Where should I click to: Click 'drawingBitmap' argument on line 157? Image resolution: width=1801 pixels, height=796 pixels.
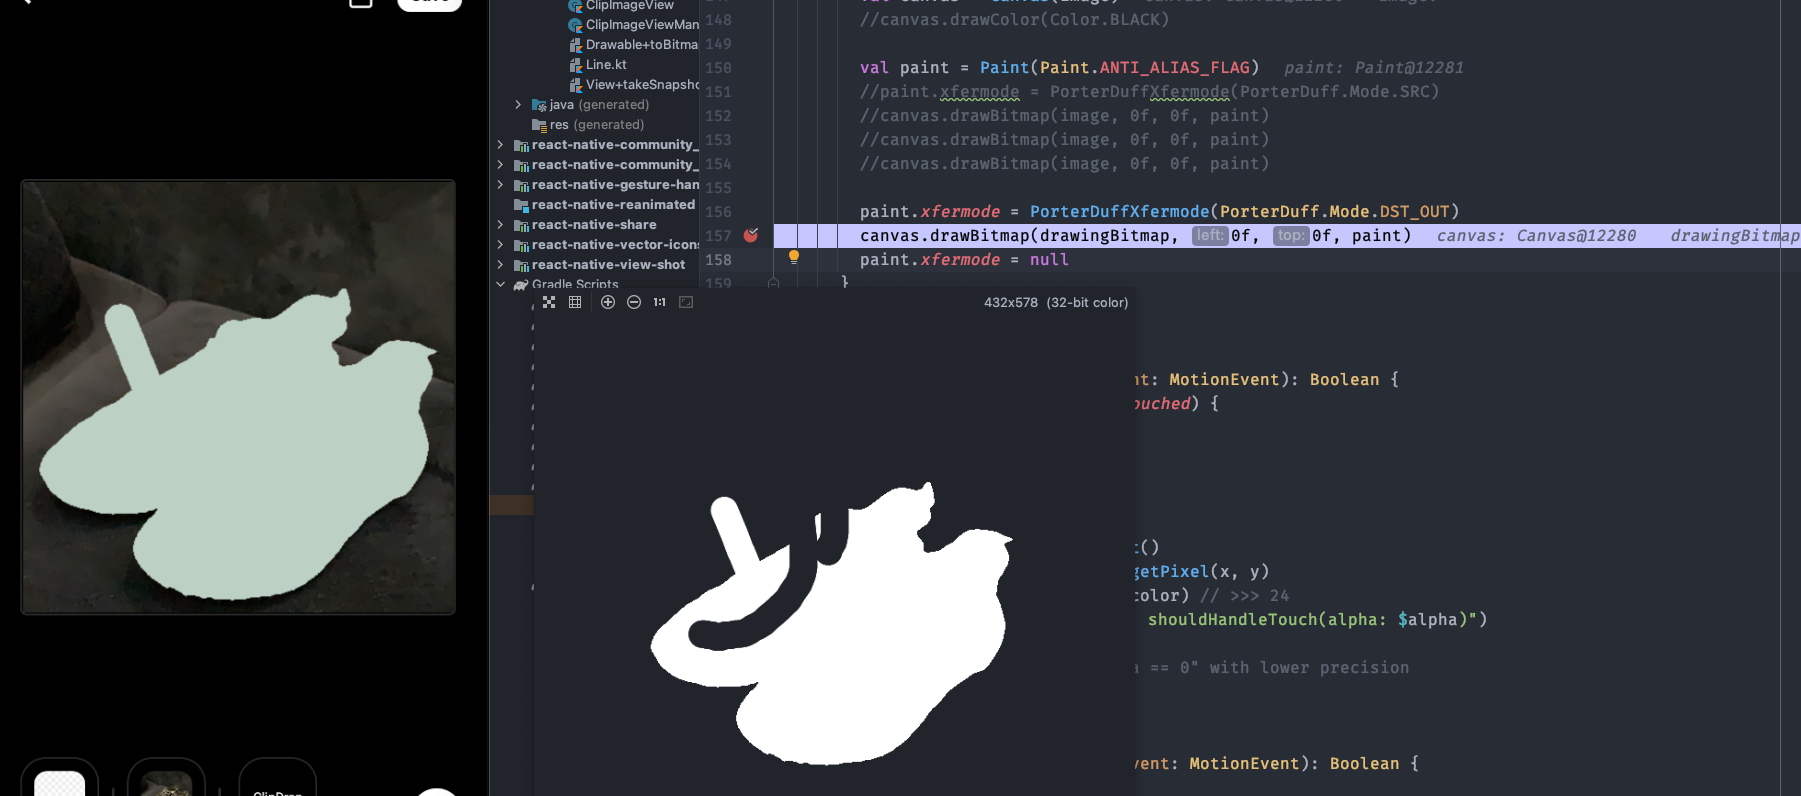[1104, 235]
